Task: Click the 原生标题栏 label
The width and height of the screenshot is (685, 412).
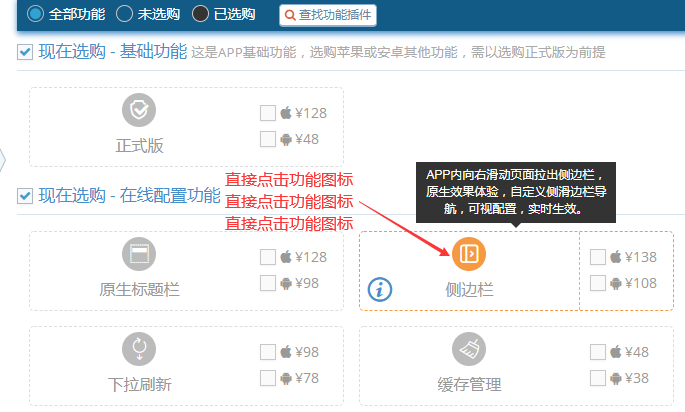Action: (x=139, y=290)
